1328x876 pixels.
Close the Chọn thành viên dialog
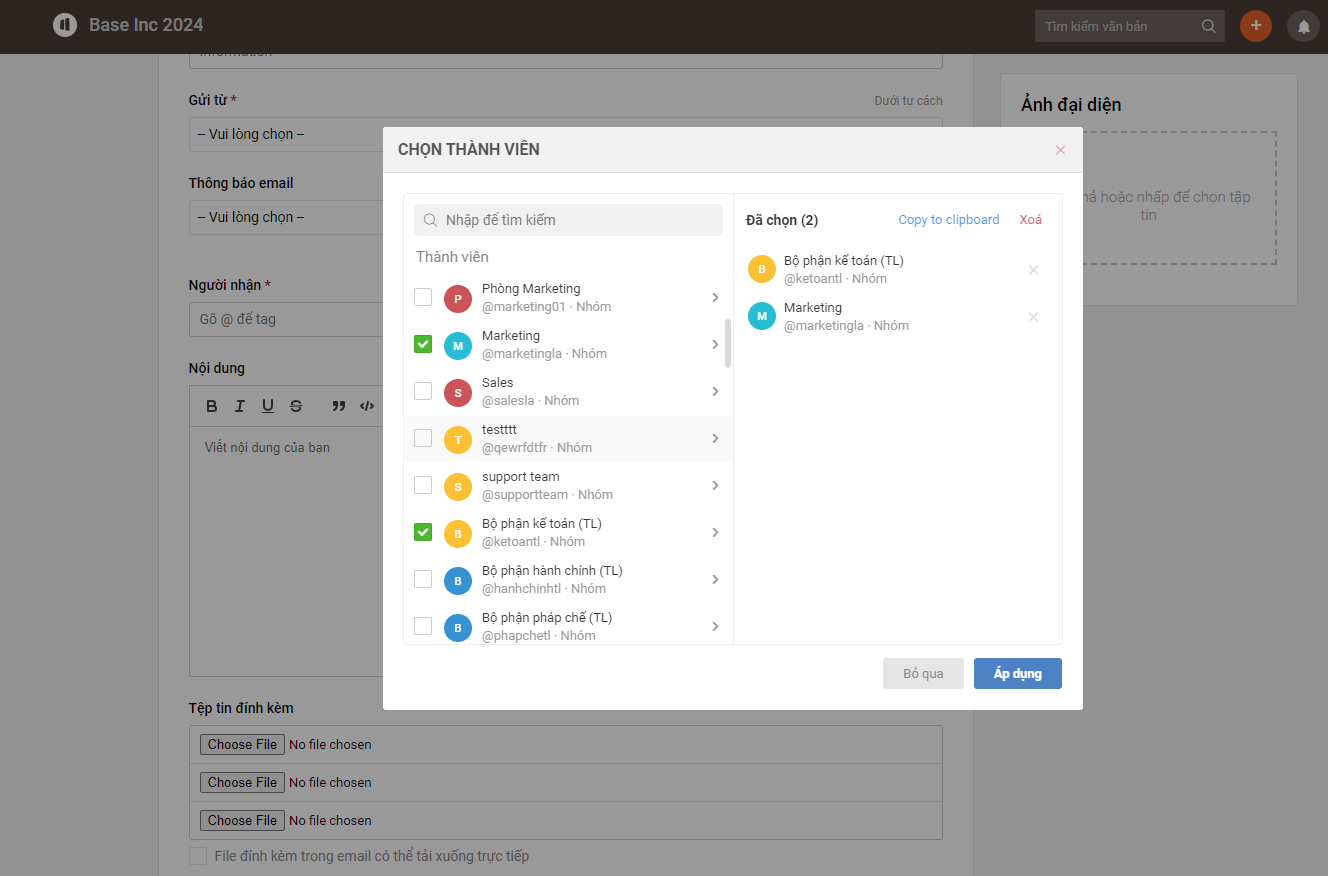click(x=1060, y=150)
